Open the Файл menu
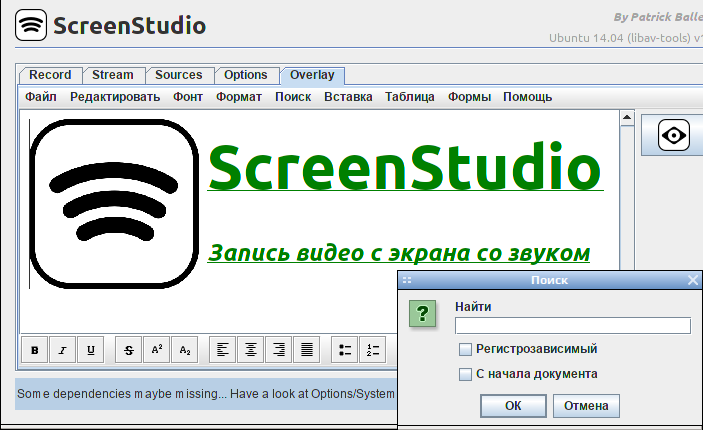The height and width of the screenshot is (430, 703). pyautogui.click(x=41, y=97)
